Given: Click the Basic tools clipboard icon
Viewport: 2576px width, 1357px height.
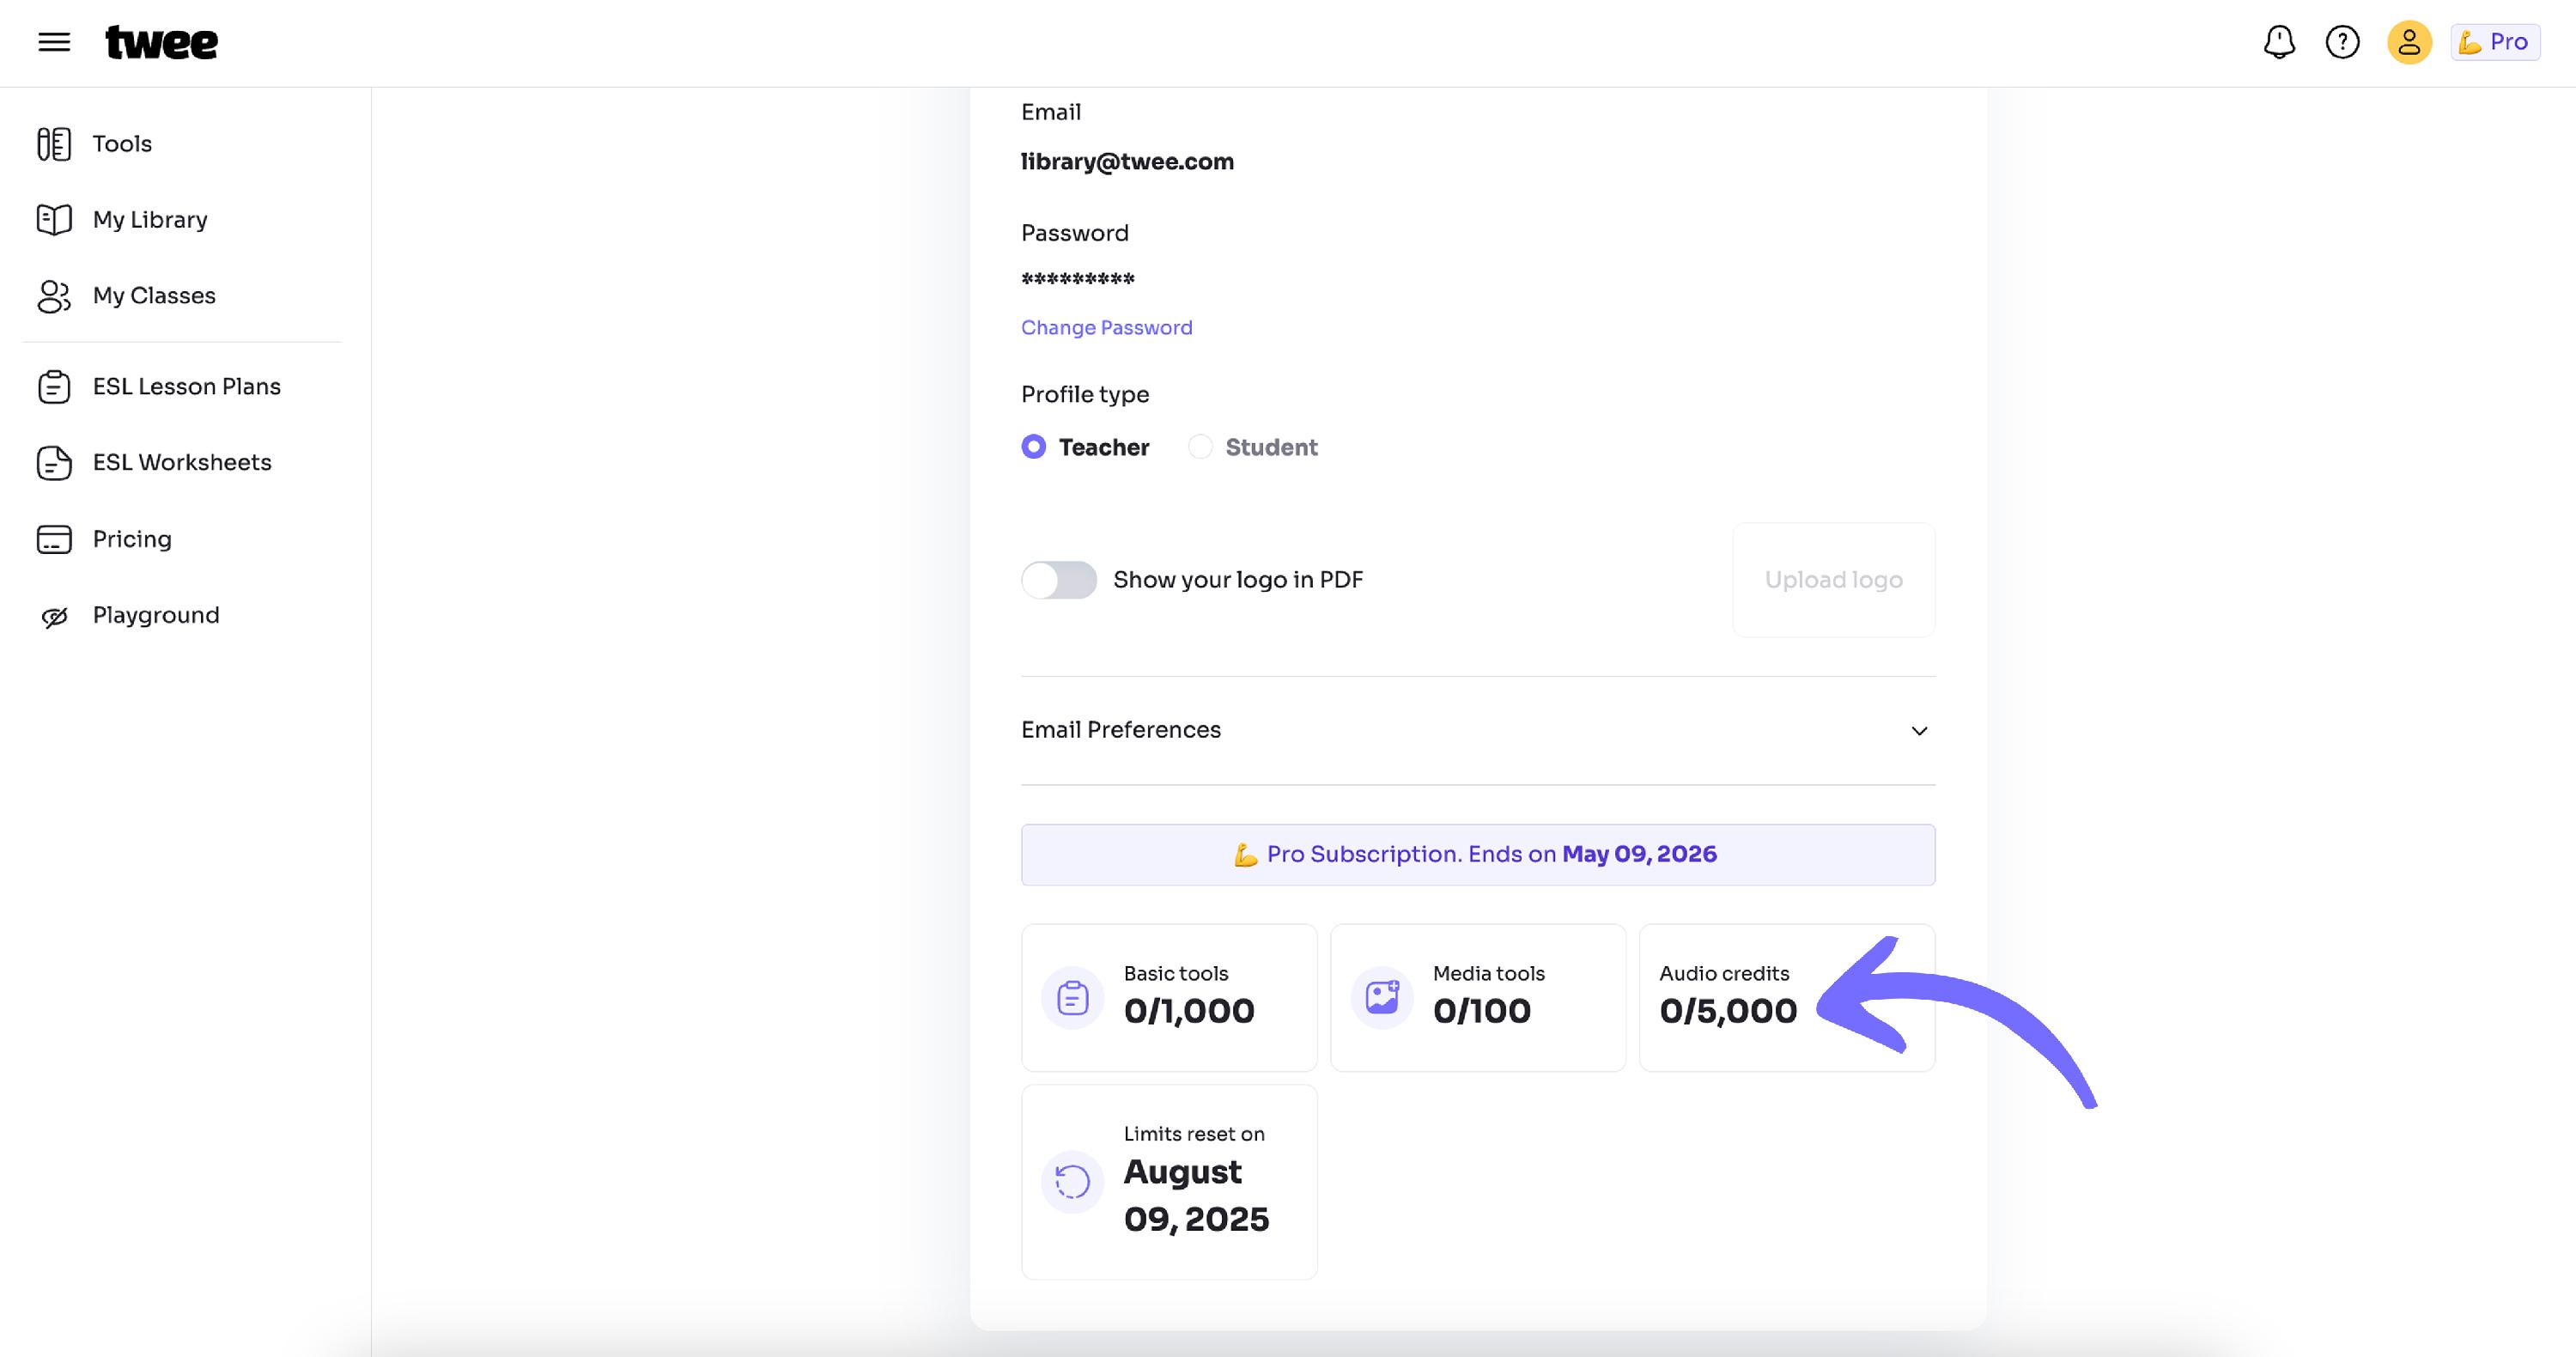Looking at the screenshot, I should (x=1072, y=997).
